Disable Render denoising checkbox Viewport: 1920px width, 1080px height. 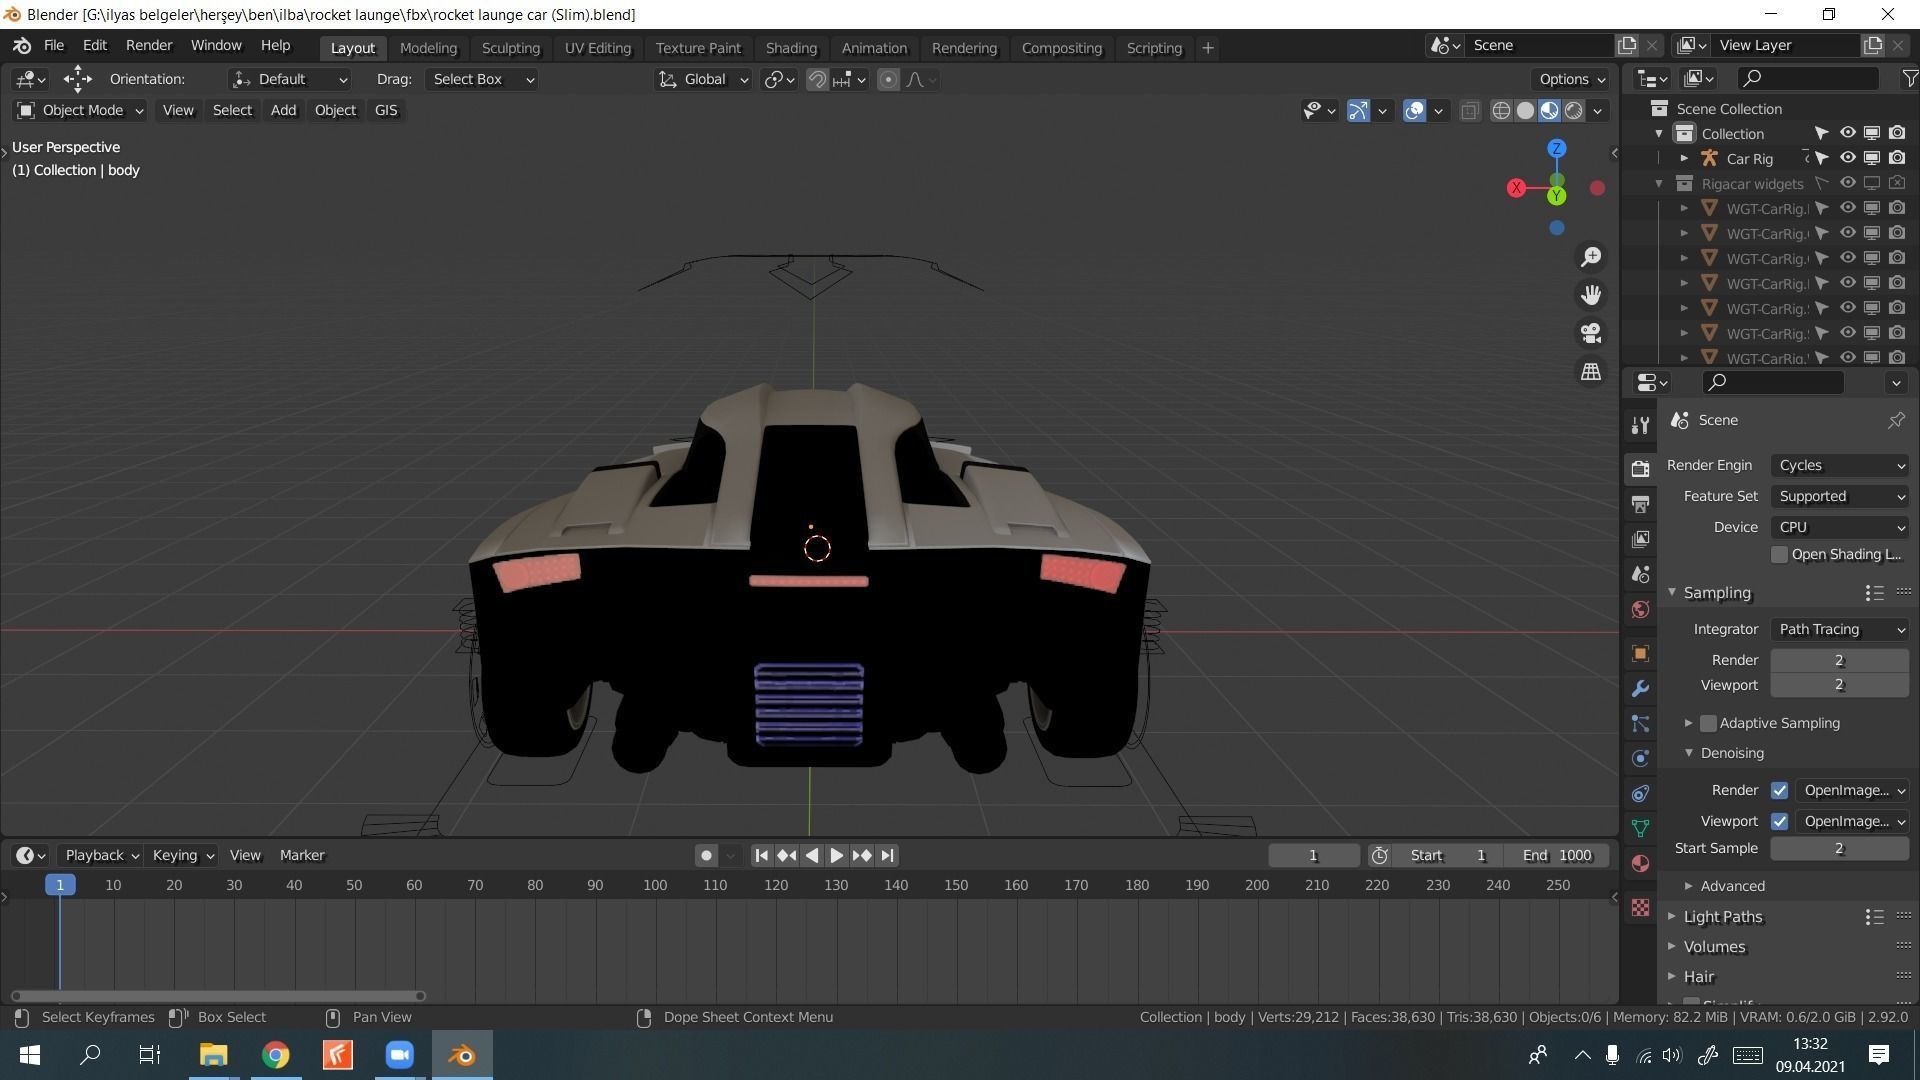pos(1779,790)
